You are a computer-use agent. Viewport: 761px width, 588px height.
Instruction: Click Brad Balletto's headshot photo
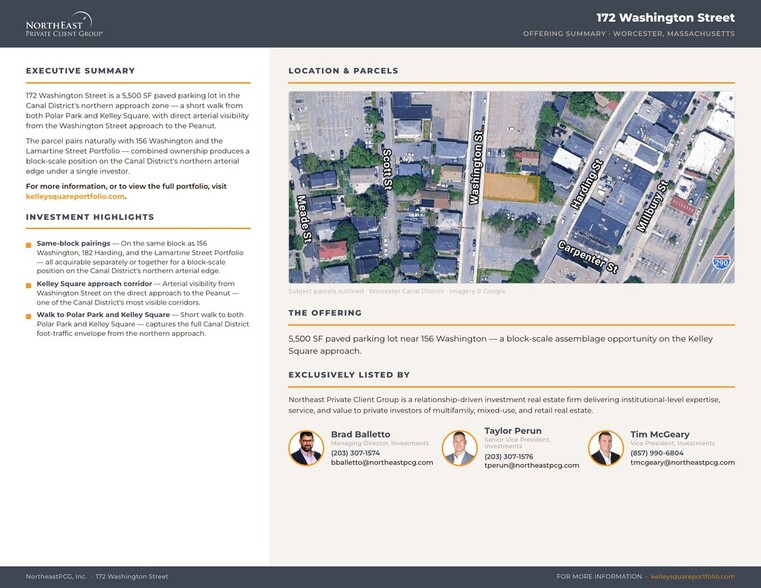coord(306,448)
